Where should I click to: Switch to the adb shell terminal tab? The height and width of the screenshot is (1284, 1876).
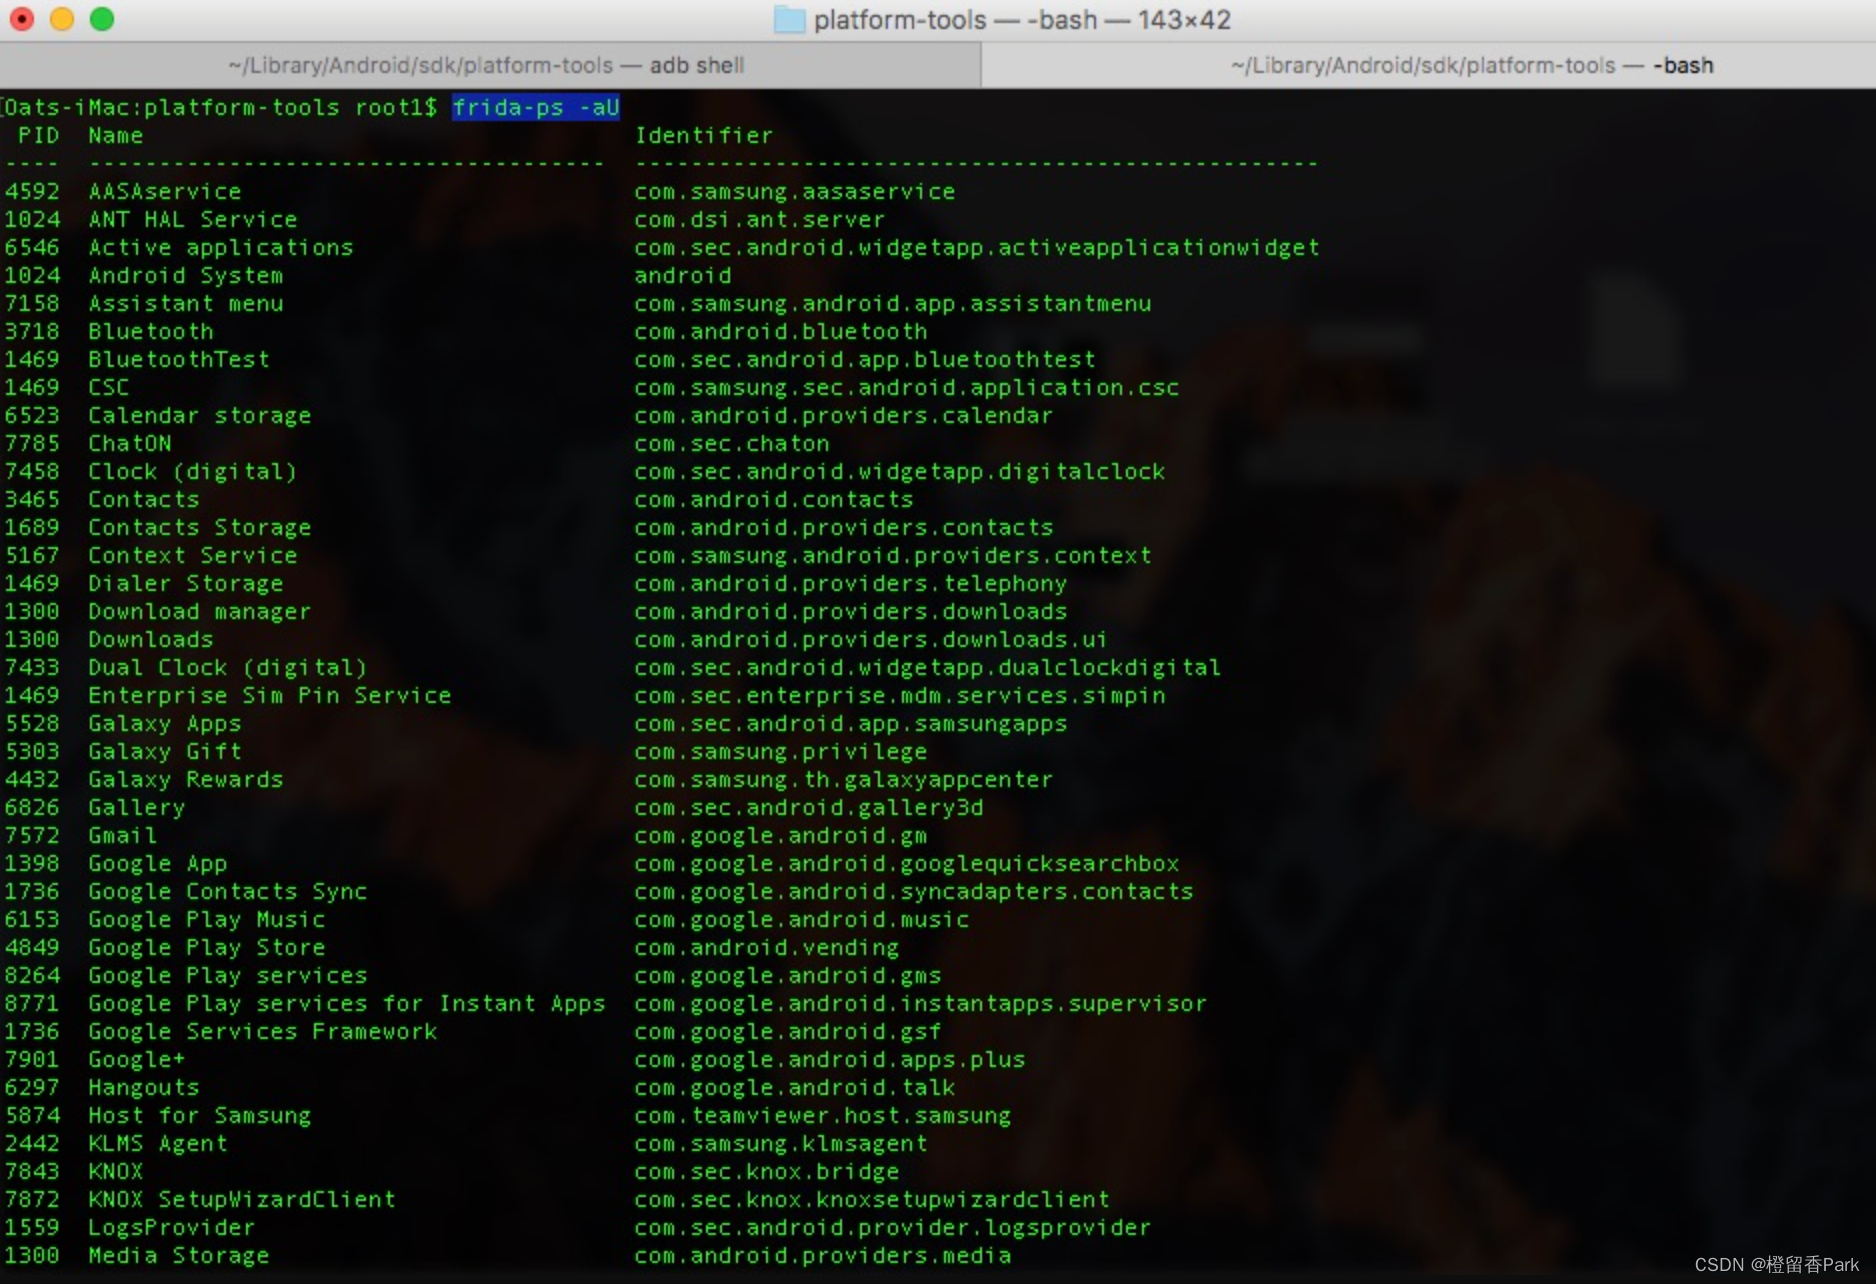489,65
